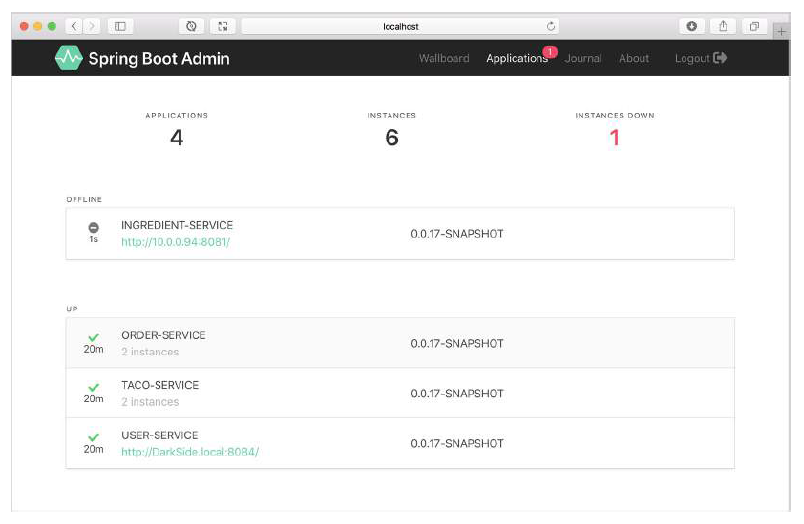Click the Safari back arrow
This screenshot has width=804, height=524.
pyautogui.click(x=74, y=26)
